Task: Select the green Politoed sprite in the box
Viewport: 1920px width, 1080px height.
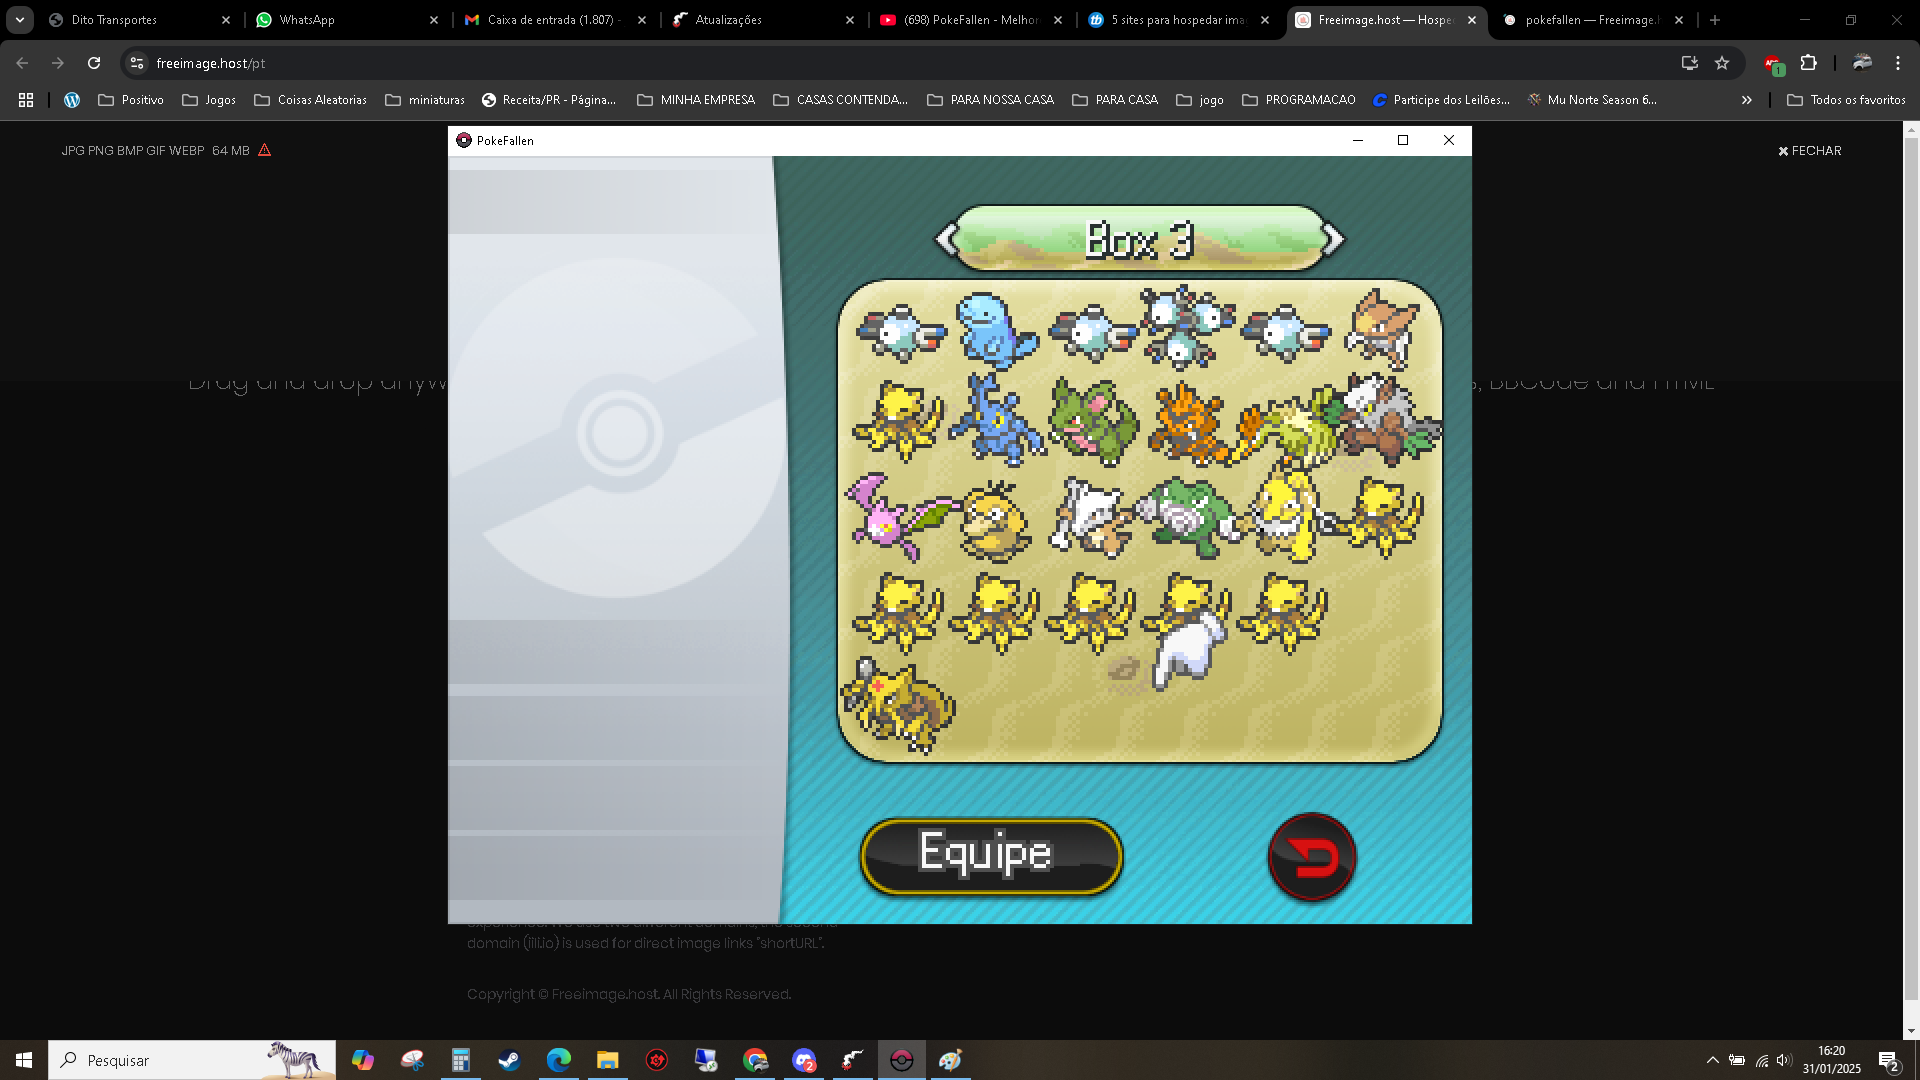Action: pos(1188,516)
